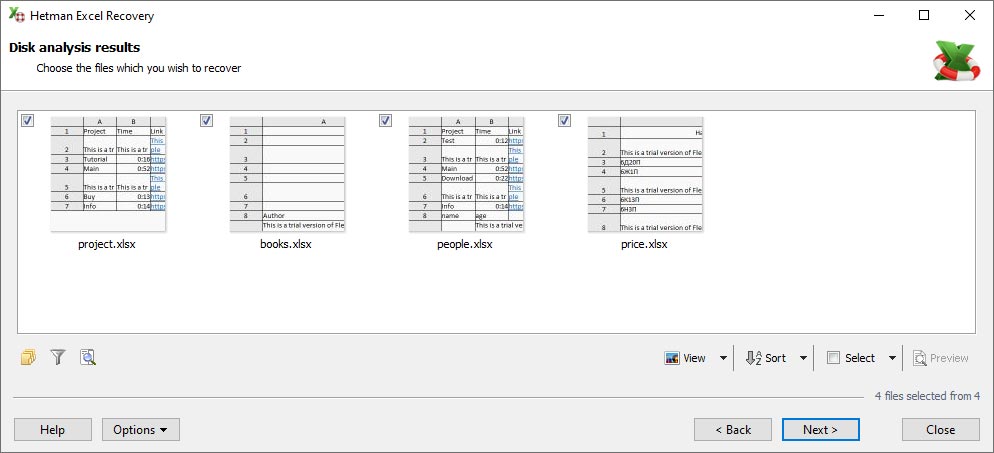Select the price.xlsx thumbnail preview
This screenshot has width=994, height=453.
(x=645, y=174)
